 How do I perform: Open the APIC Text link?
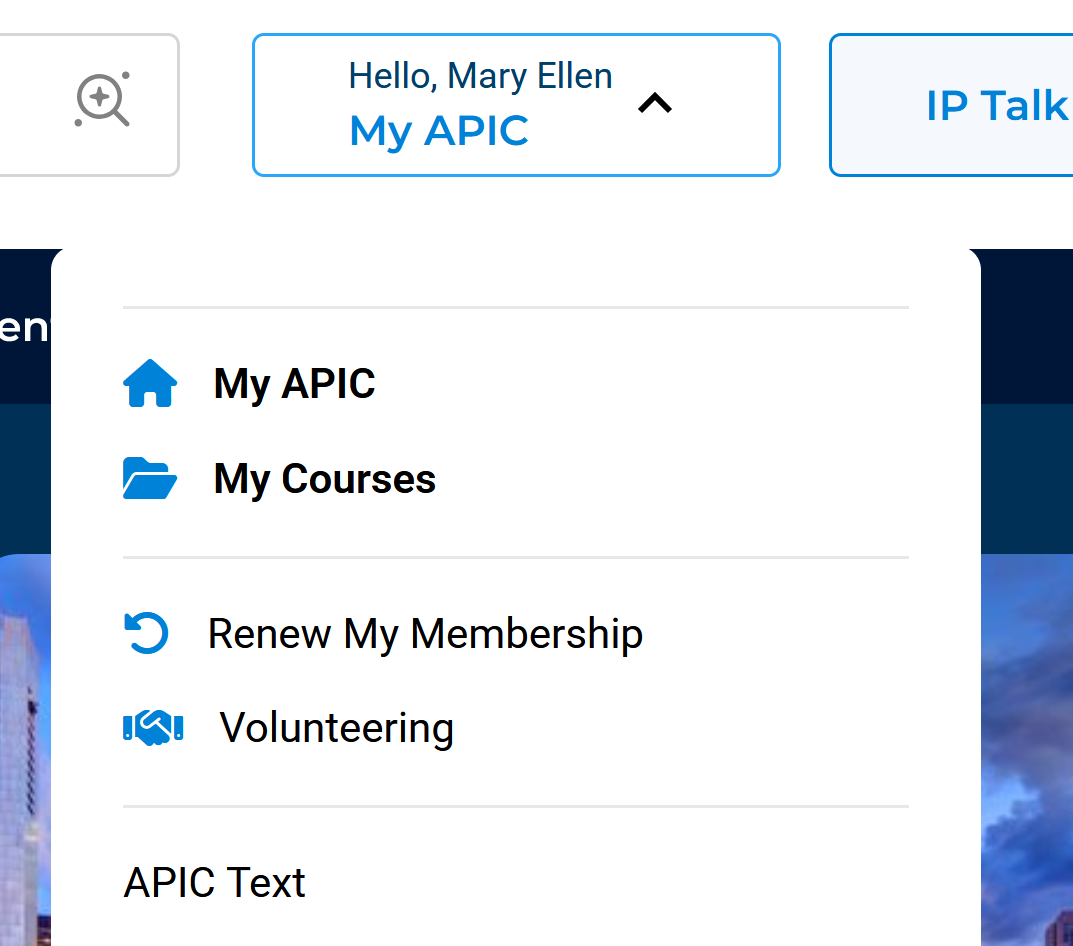click(x=214, y=882)
